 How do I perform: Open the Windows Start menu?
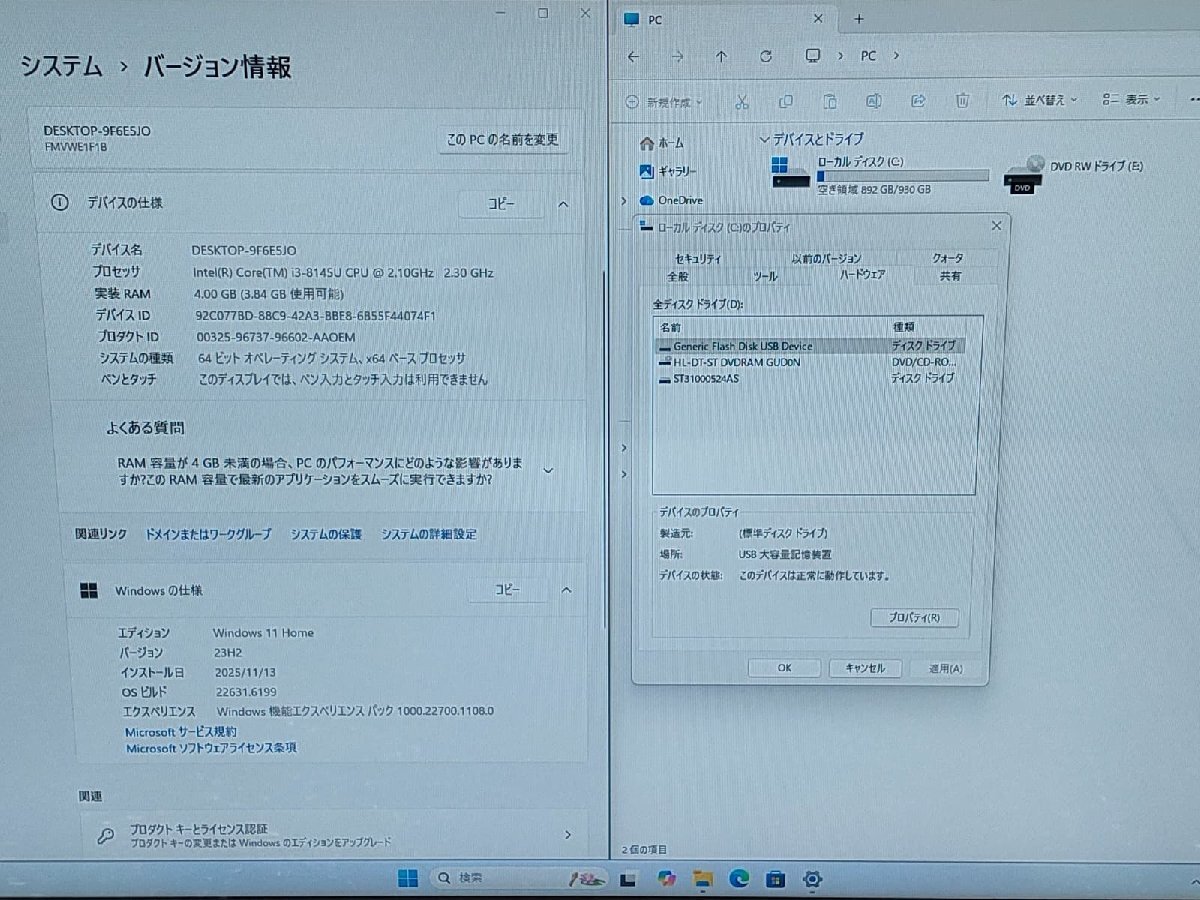[x=408, y=879]
